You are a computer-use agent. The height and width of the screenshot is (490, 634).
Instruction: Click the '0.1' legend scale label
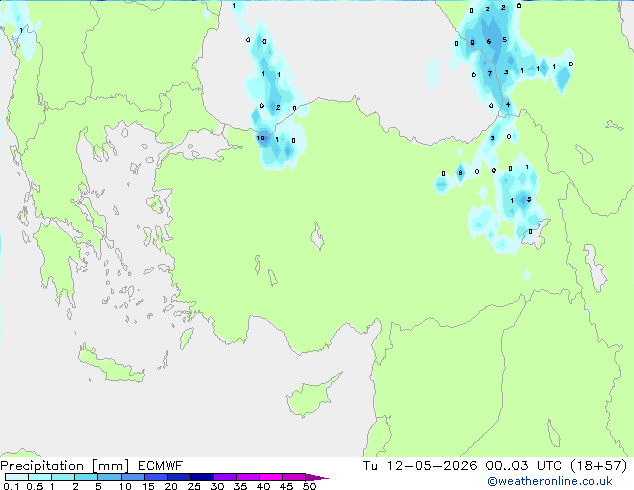click(x=11, y=486)
